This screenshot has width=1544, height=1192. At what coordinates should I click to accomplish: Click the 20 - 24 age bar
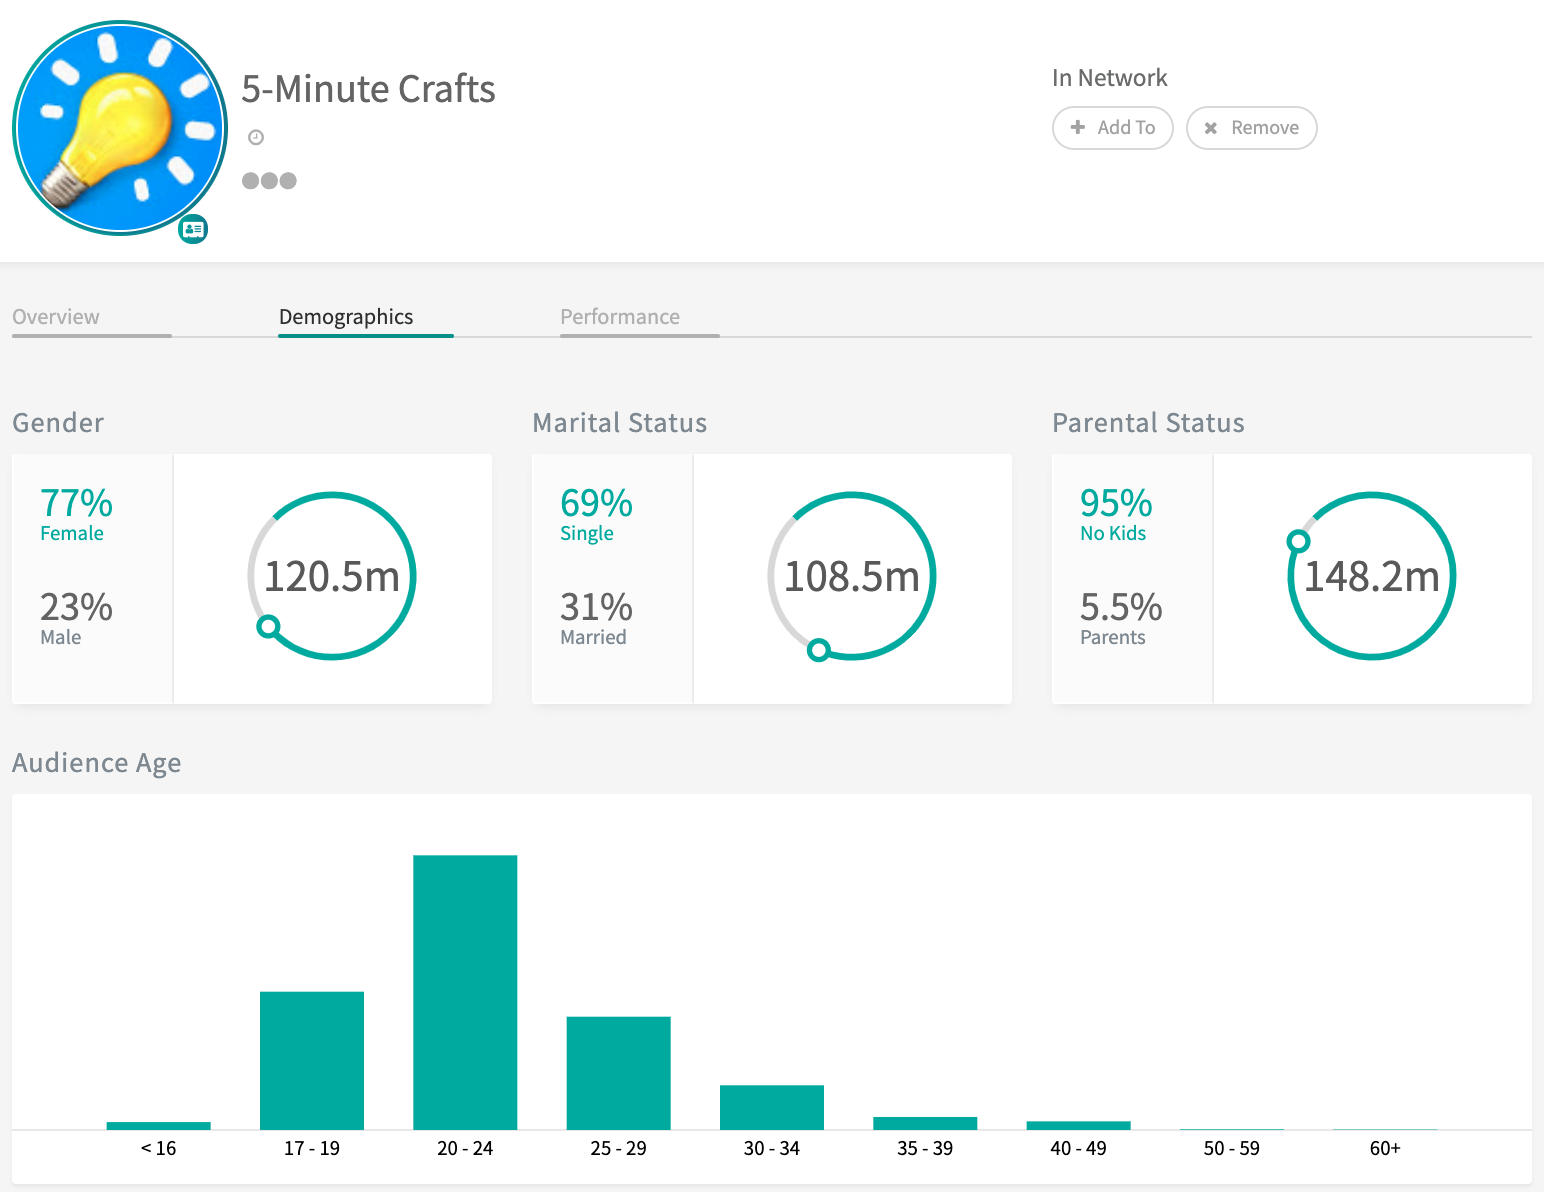[465, 991]
